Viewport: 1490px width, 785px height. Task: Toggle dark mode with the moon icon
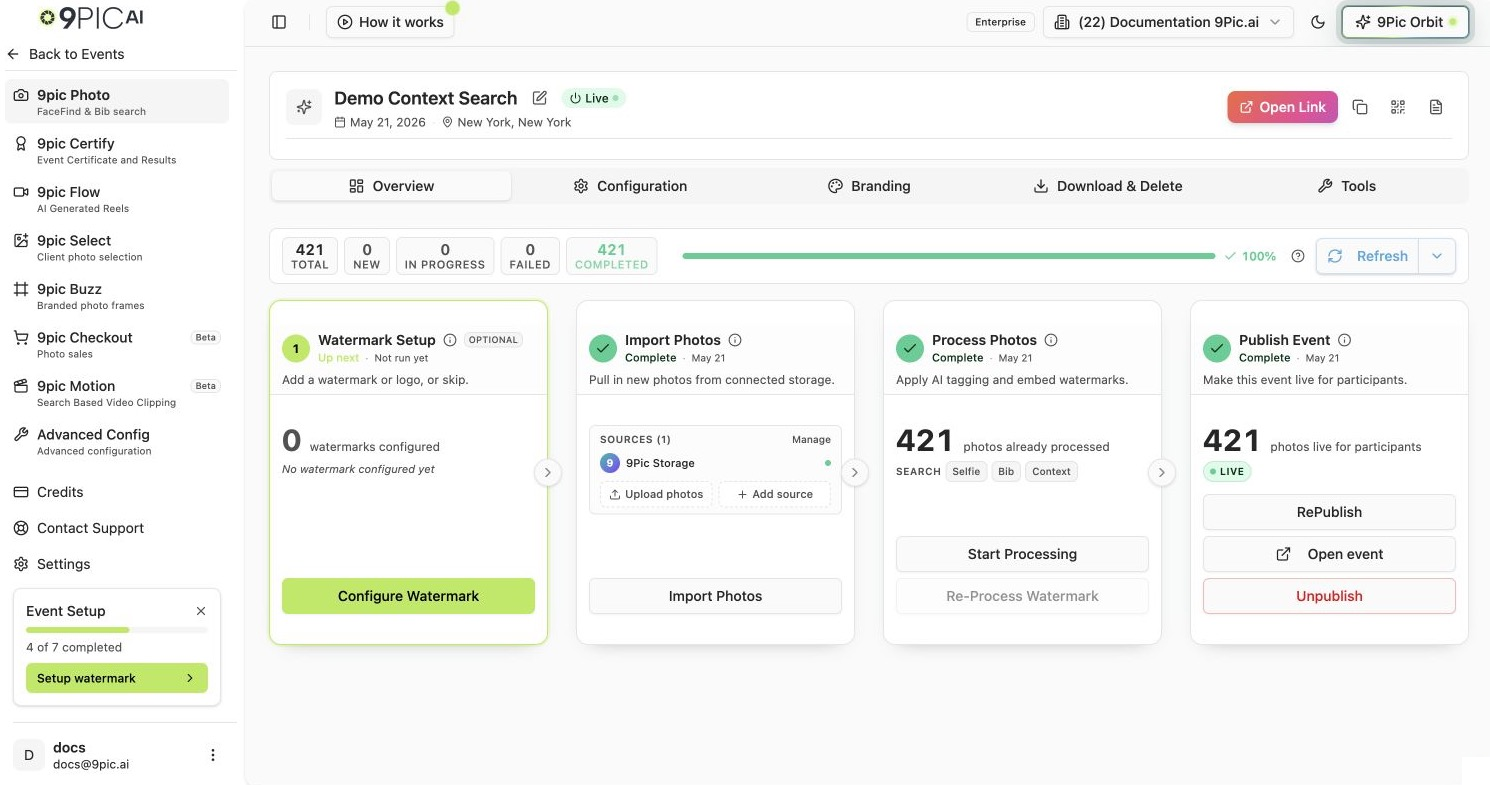(x=1318, y=22)
